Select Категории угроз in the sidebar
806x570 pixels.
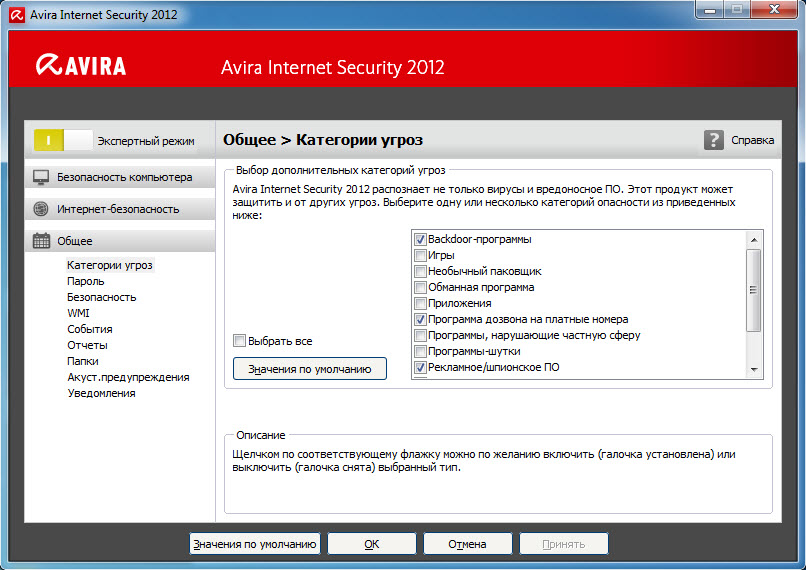click(109, 265)
